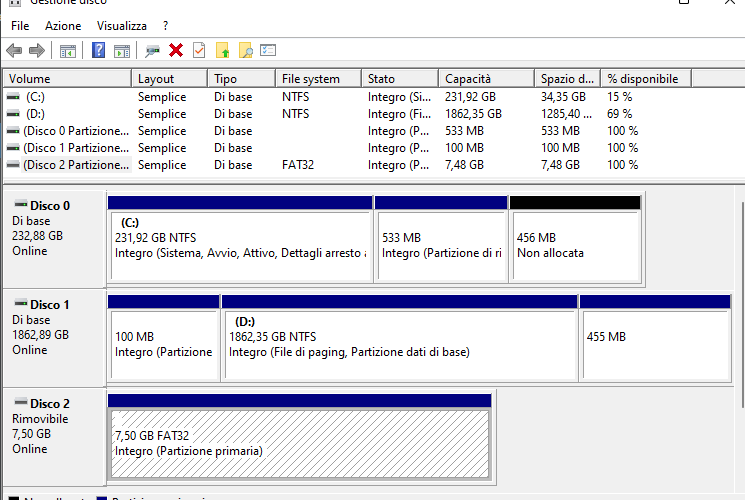
Task: Toggle the show/hide action pane icon
Action: pyautogui.click(x=122, y=51)
